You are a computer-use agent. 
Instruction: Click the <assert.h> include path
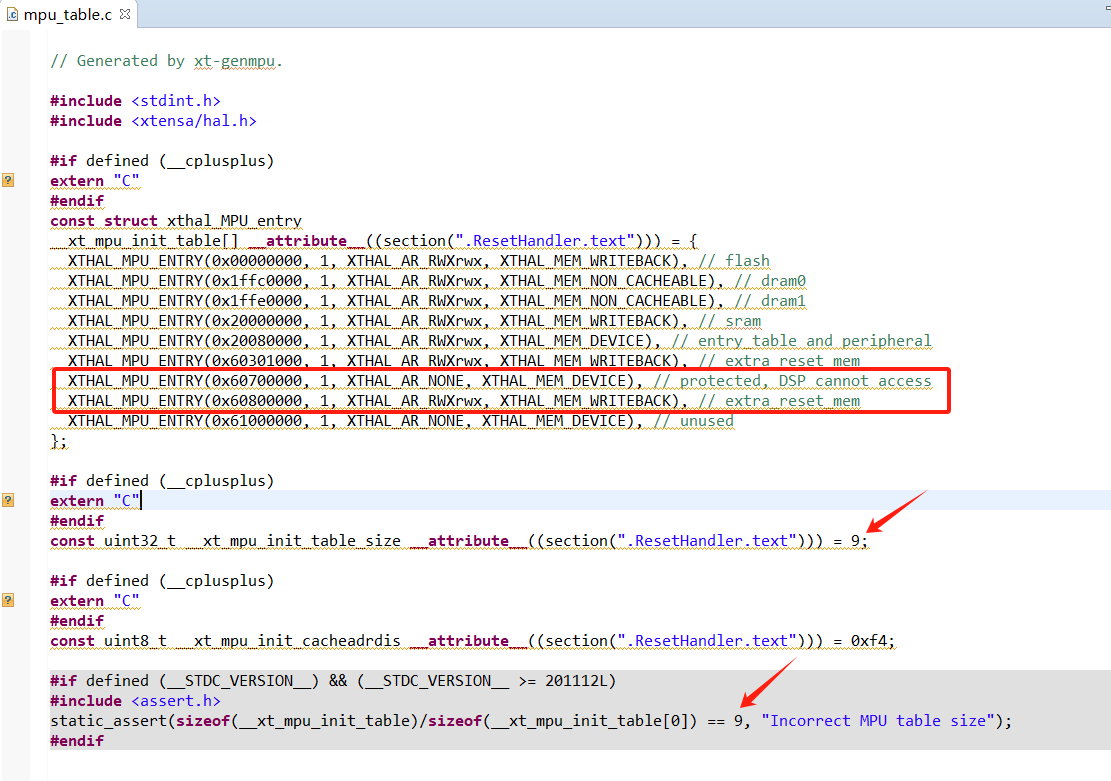pyautogui.click(x=176, y=701)
